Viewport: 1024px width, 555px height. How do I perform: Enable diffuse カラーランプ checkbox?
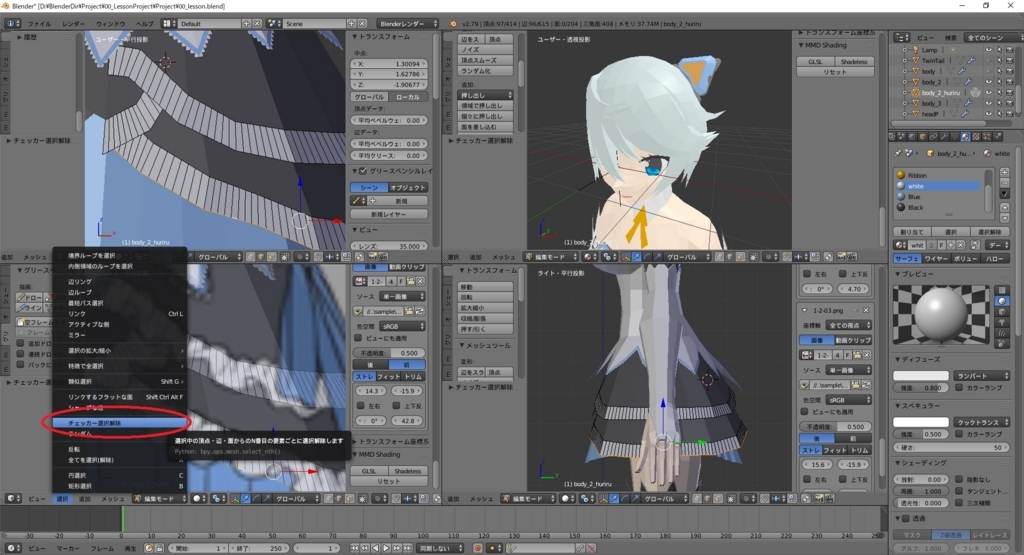click(959, 388)
